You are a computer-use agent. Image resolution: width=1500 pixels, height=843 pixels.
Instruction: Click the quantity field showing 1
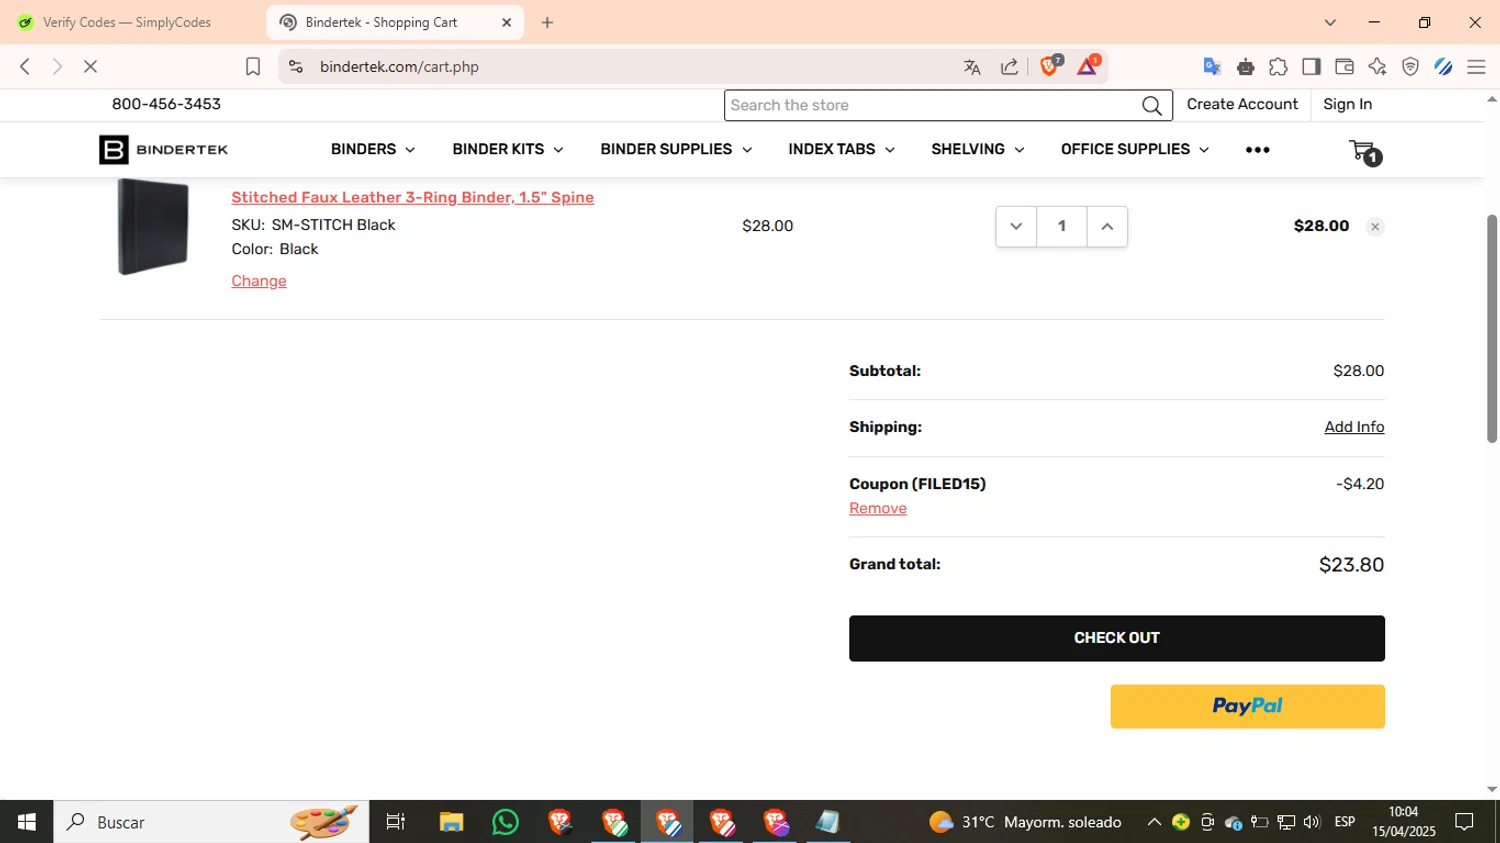(1062, 227)
